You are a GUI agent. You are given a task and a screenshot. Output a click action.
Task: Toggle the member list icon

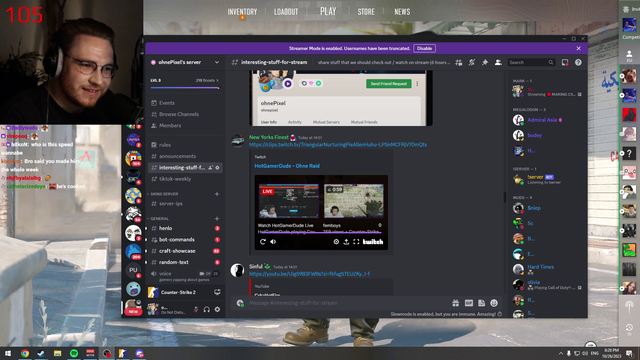click(498, 62)
